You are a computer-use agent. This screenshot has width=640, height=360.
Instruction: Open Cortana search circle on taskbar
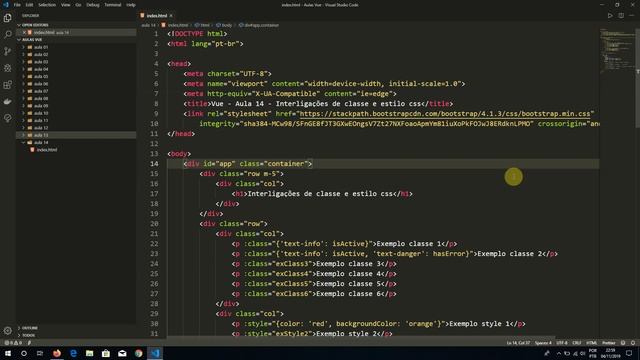24,353
